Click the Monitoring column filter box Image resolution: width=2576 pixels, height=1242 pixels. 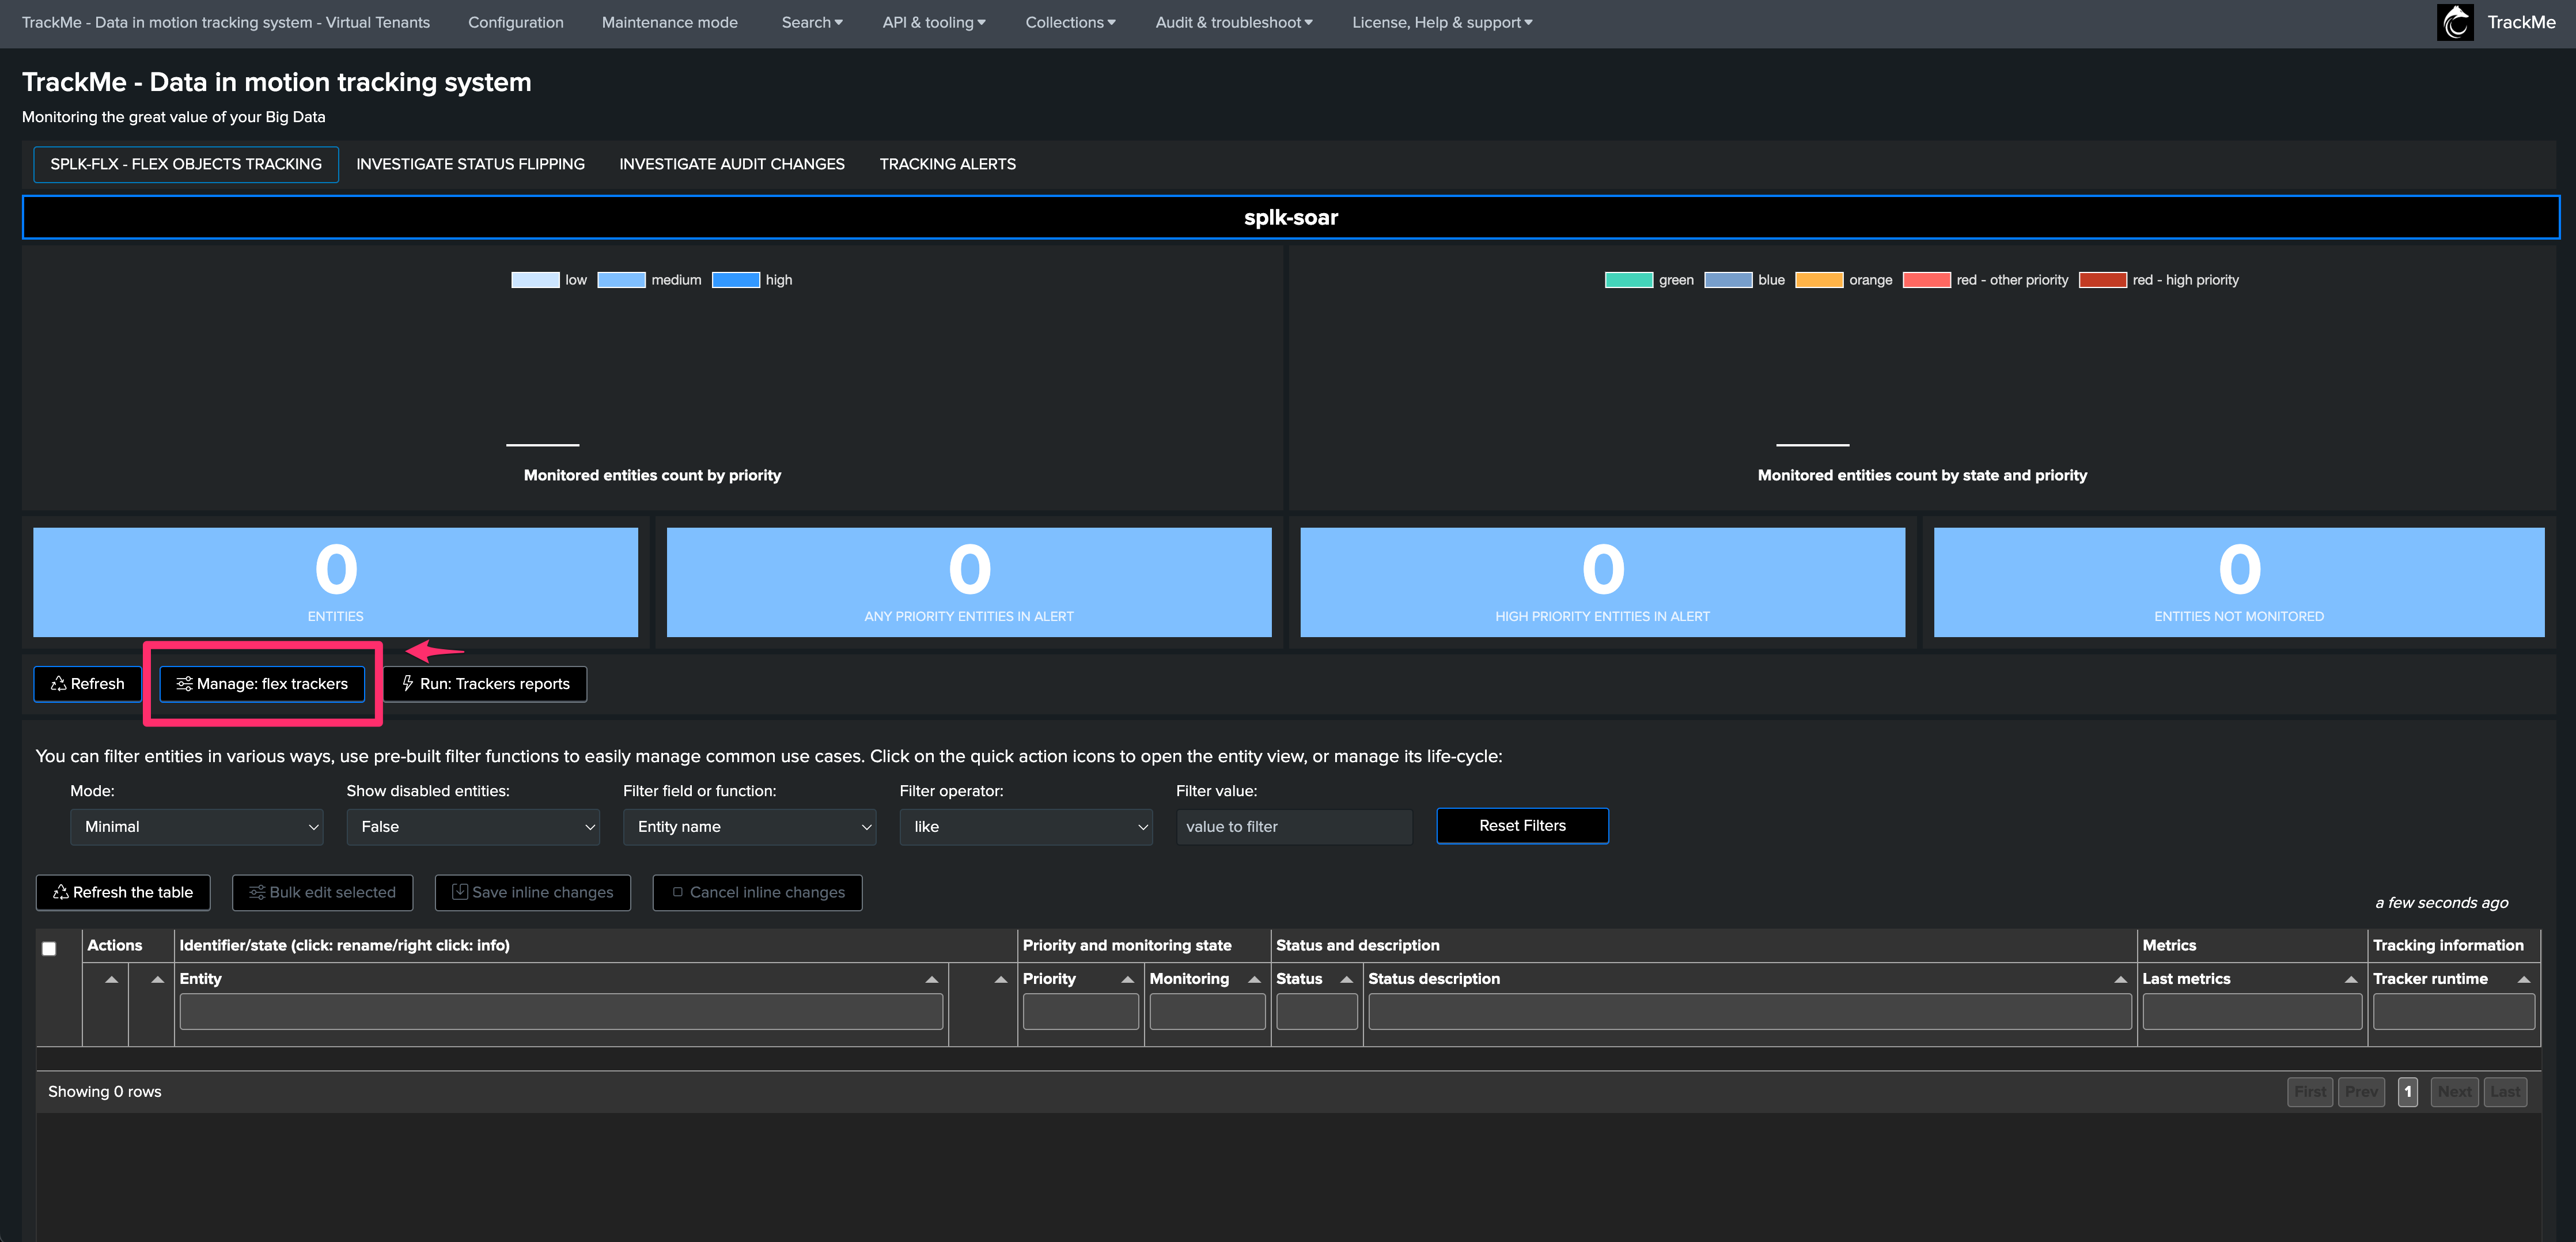1207,1012
